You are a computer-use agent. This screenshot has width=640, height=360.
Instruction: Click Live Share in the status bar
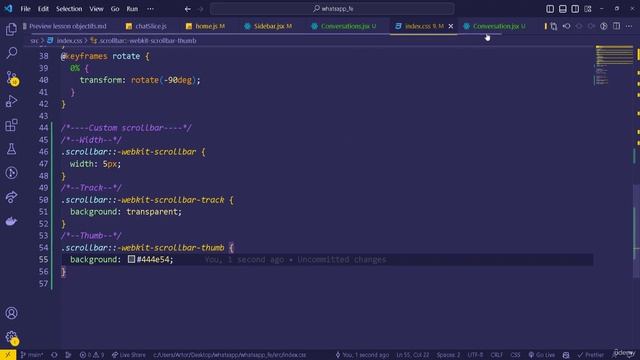coord(129,355)
